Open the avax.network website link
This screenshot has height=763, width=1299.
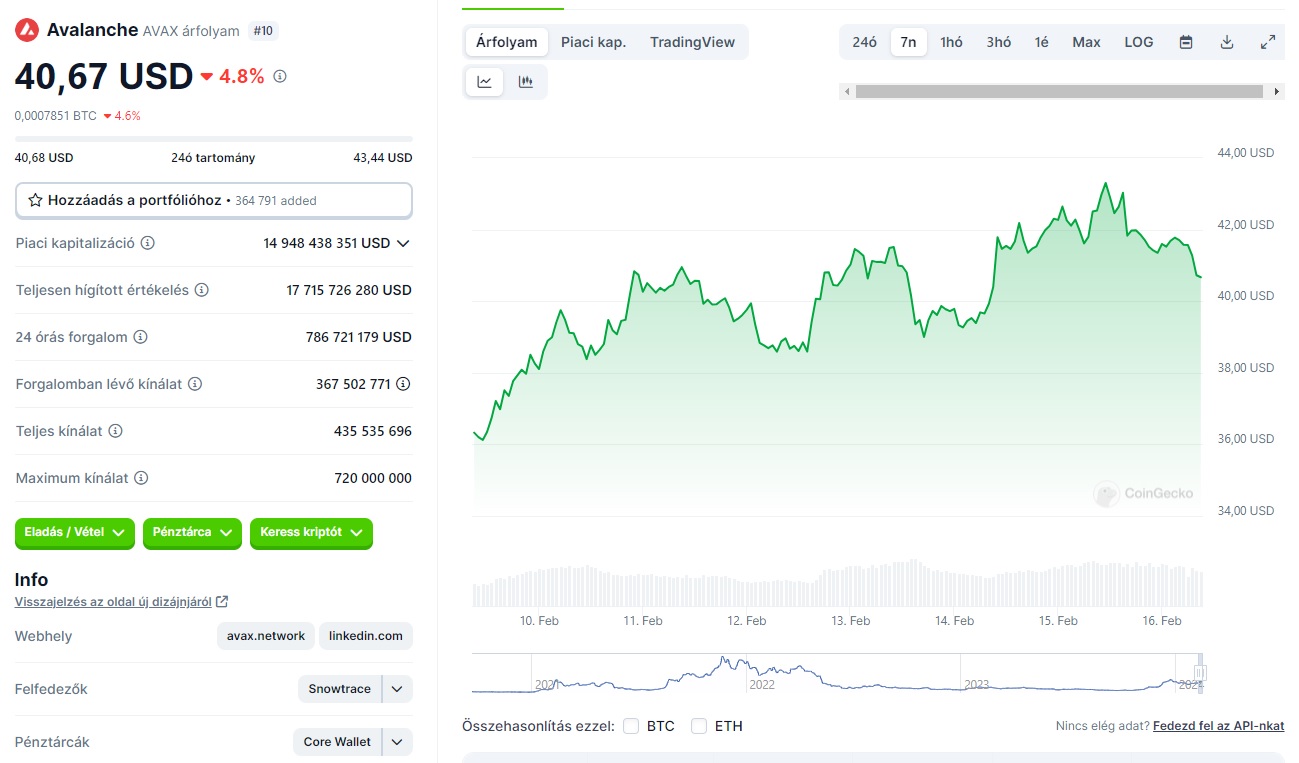click(266, 636)
